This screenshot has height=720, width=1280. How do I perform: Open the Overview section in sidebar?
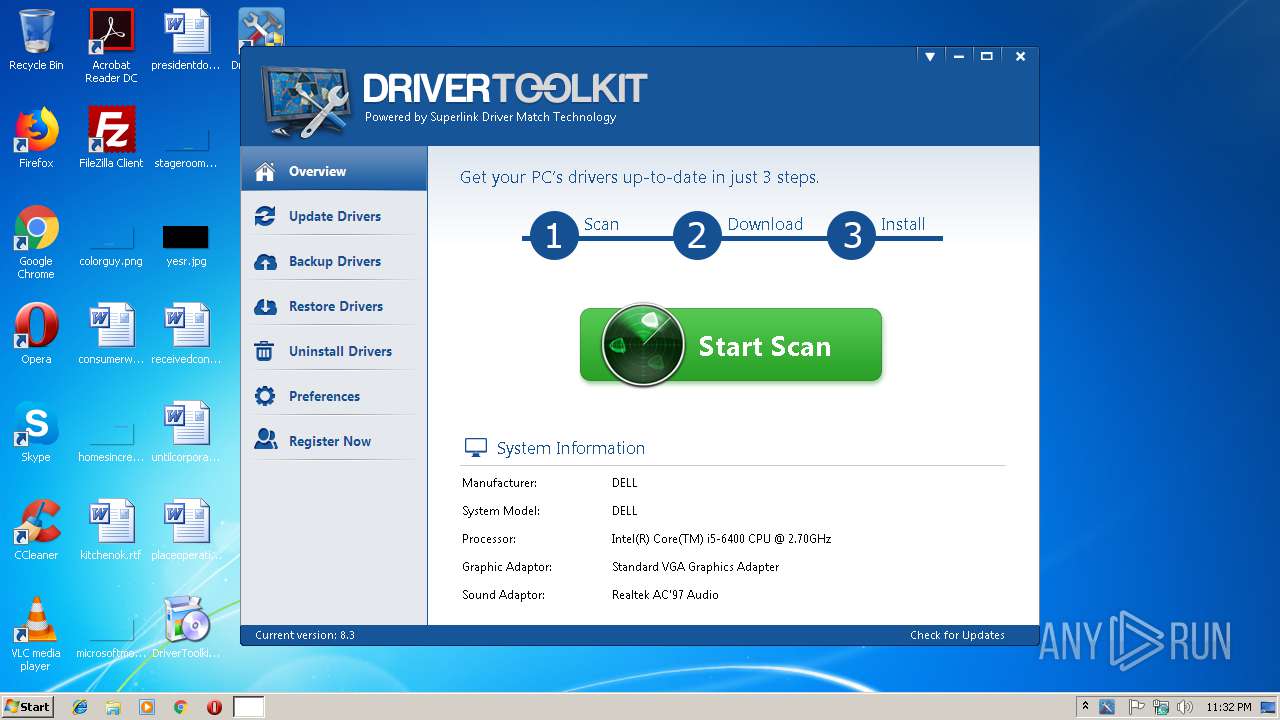pos(334,171)
